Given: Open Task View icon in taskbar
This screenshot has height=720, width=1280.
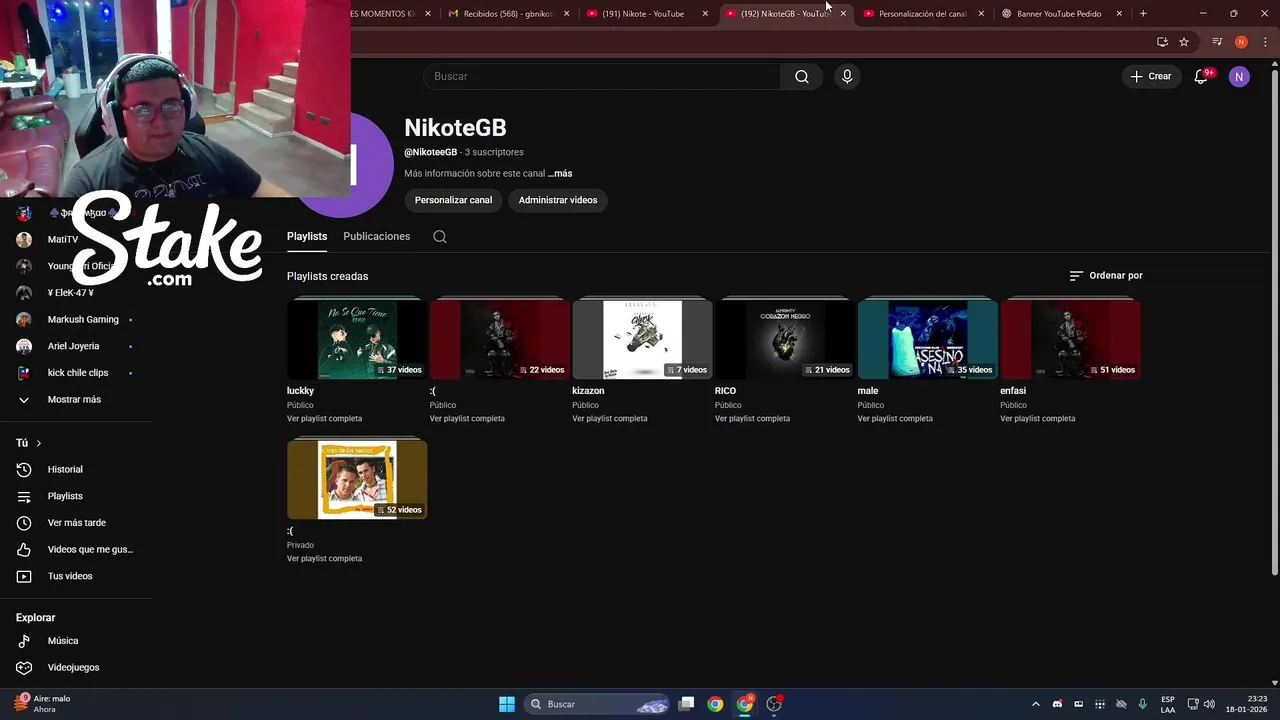Looking at the screenshot, I should pyautogui.click(x=686, y=704).
